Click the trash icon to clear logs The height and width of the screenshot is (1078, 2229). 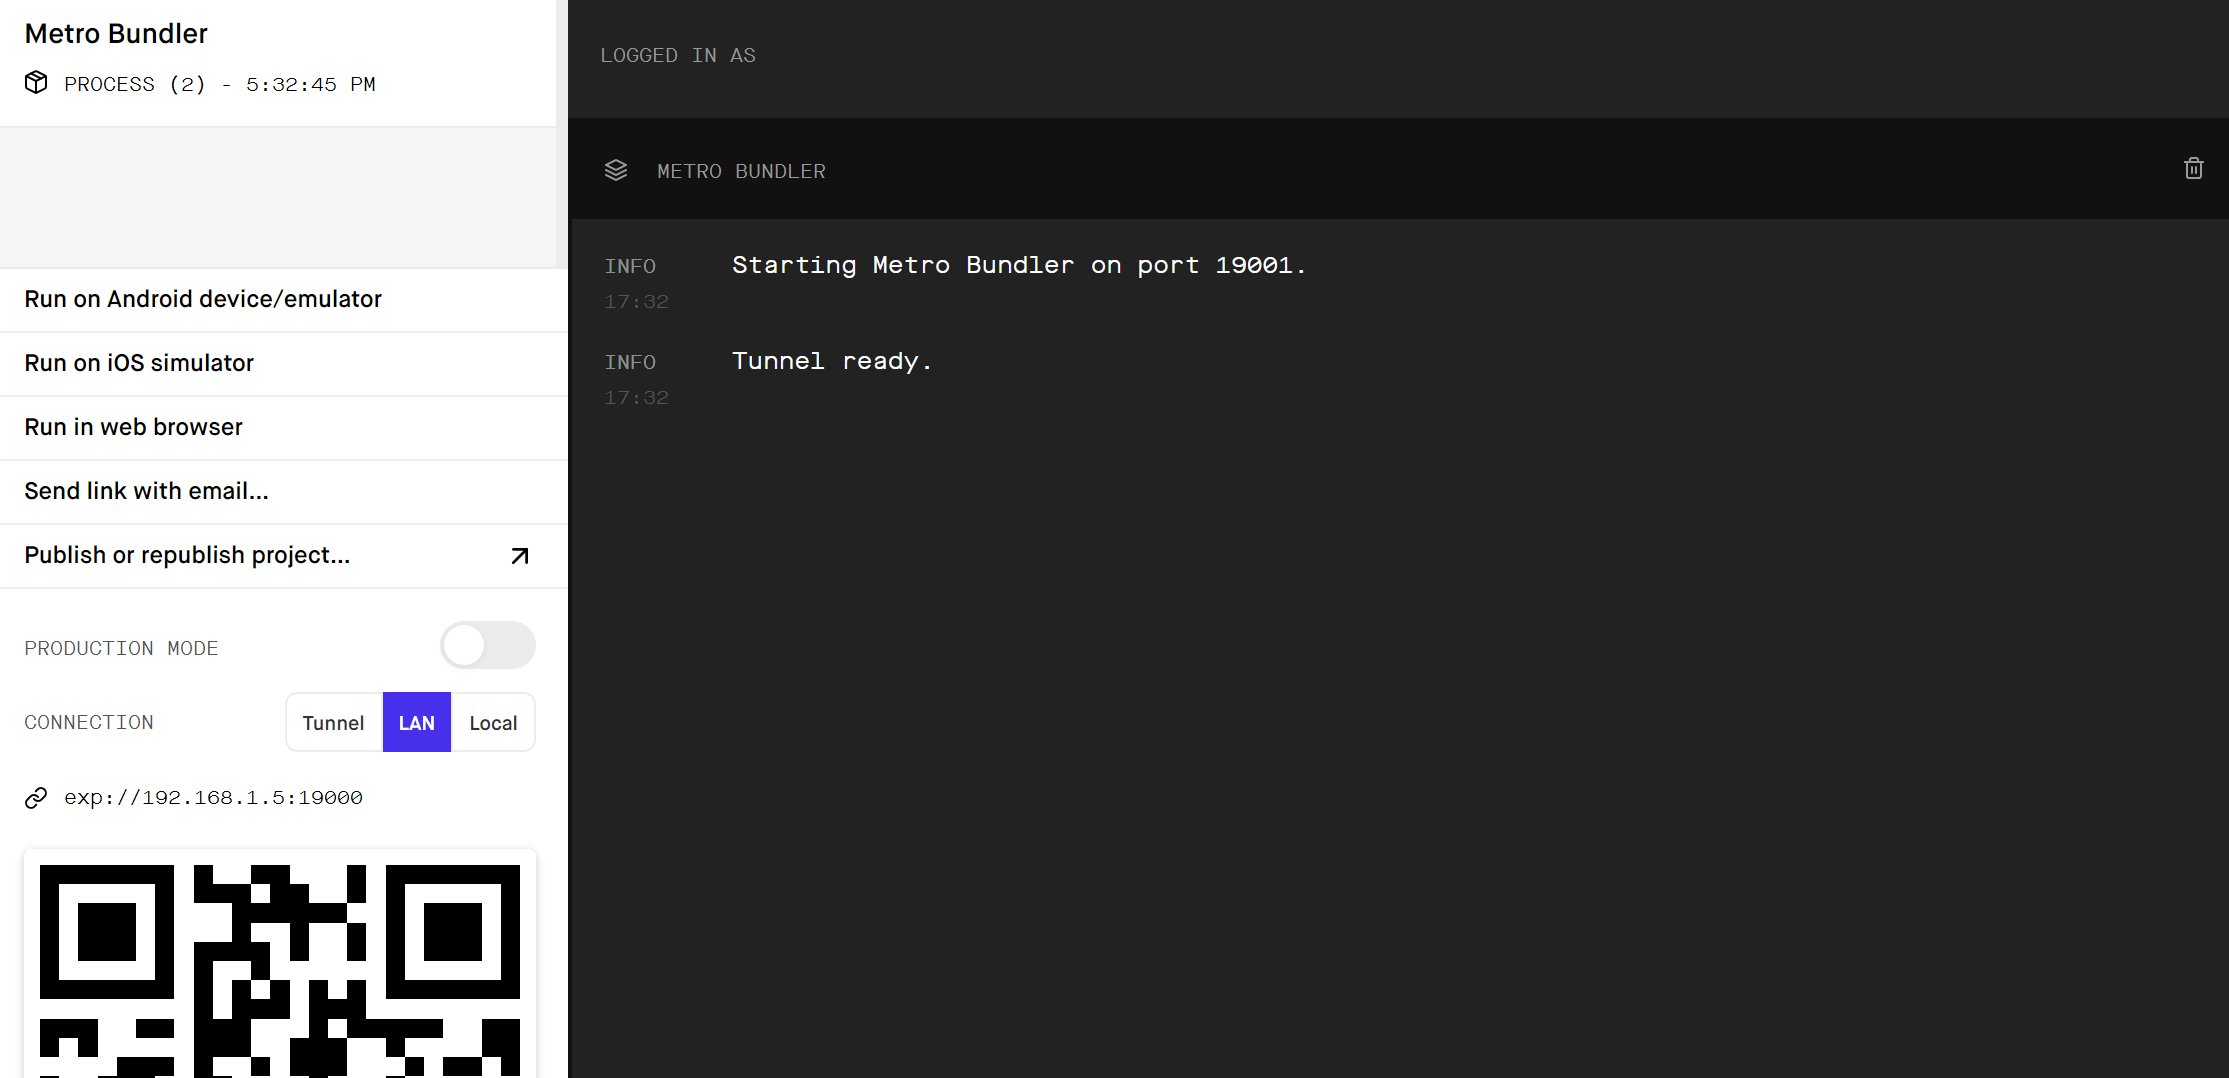(x=2193, y=169)
